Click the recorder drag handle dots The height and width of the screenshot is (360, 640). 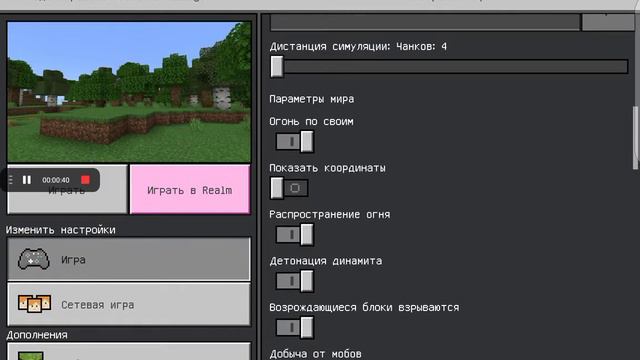(10, 180)
